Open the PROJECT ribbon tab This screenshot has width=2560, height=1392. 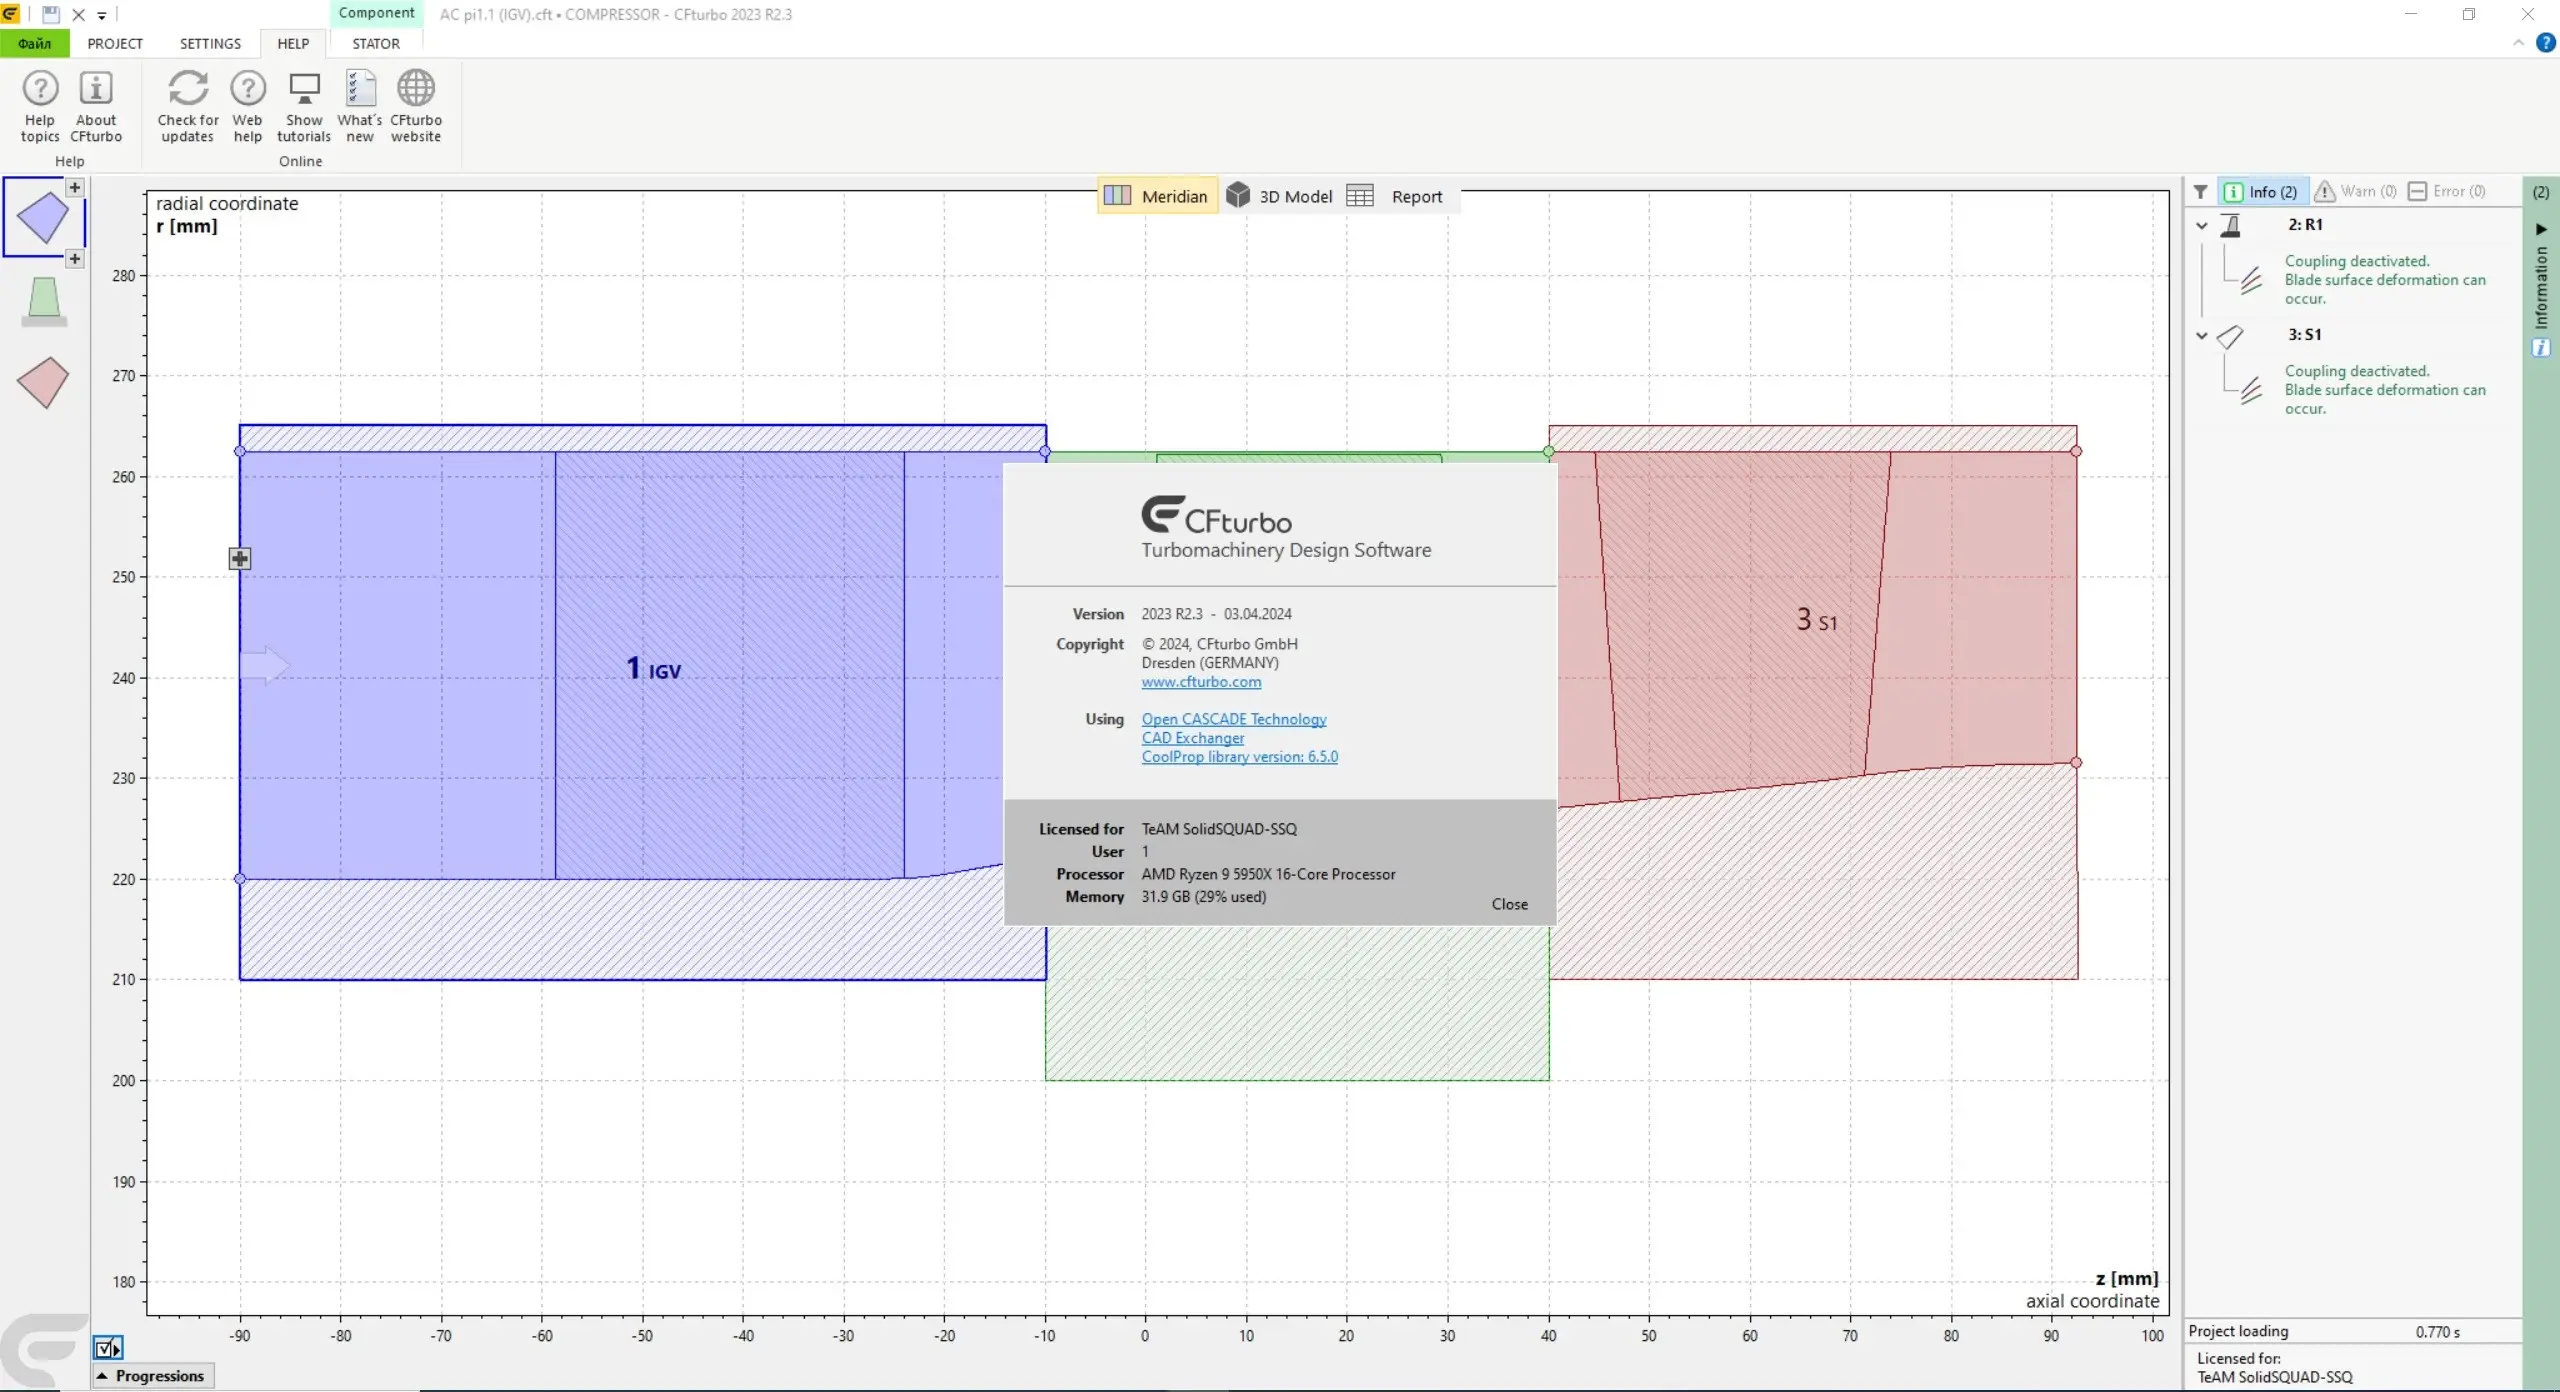tap(115, 43)
